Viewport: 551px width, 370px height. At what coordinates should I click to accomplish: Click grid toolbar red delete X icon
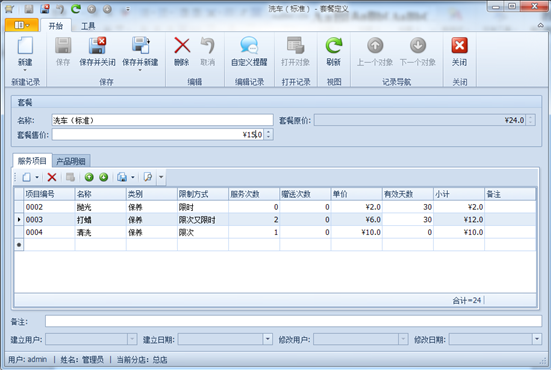tap(52, 177)
